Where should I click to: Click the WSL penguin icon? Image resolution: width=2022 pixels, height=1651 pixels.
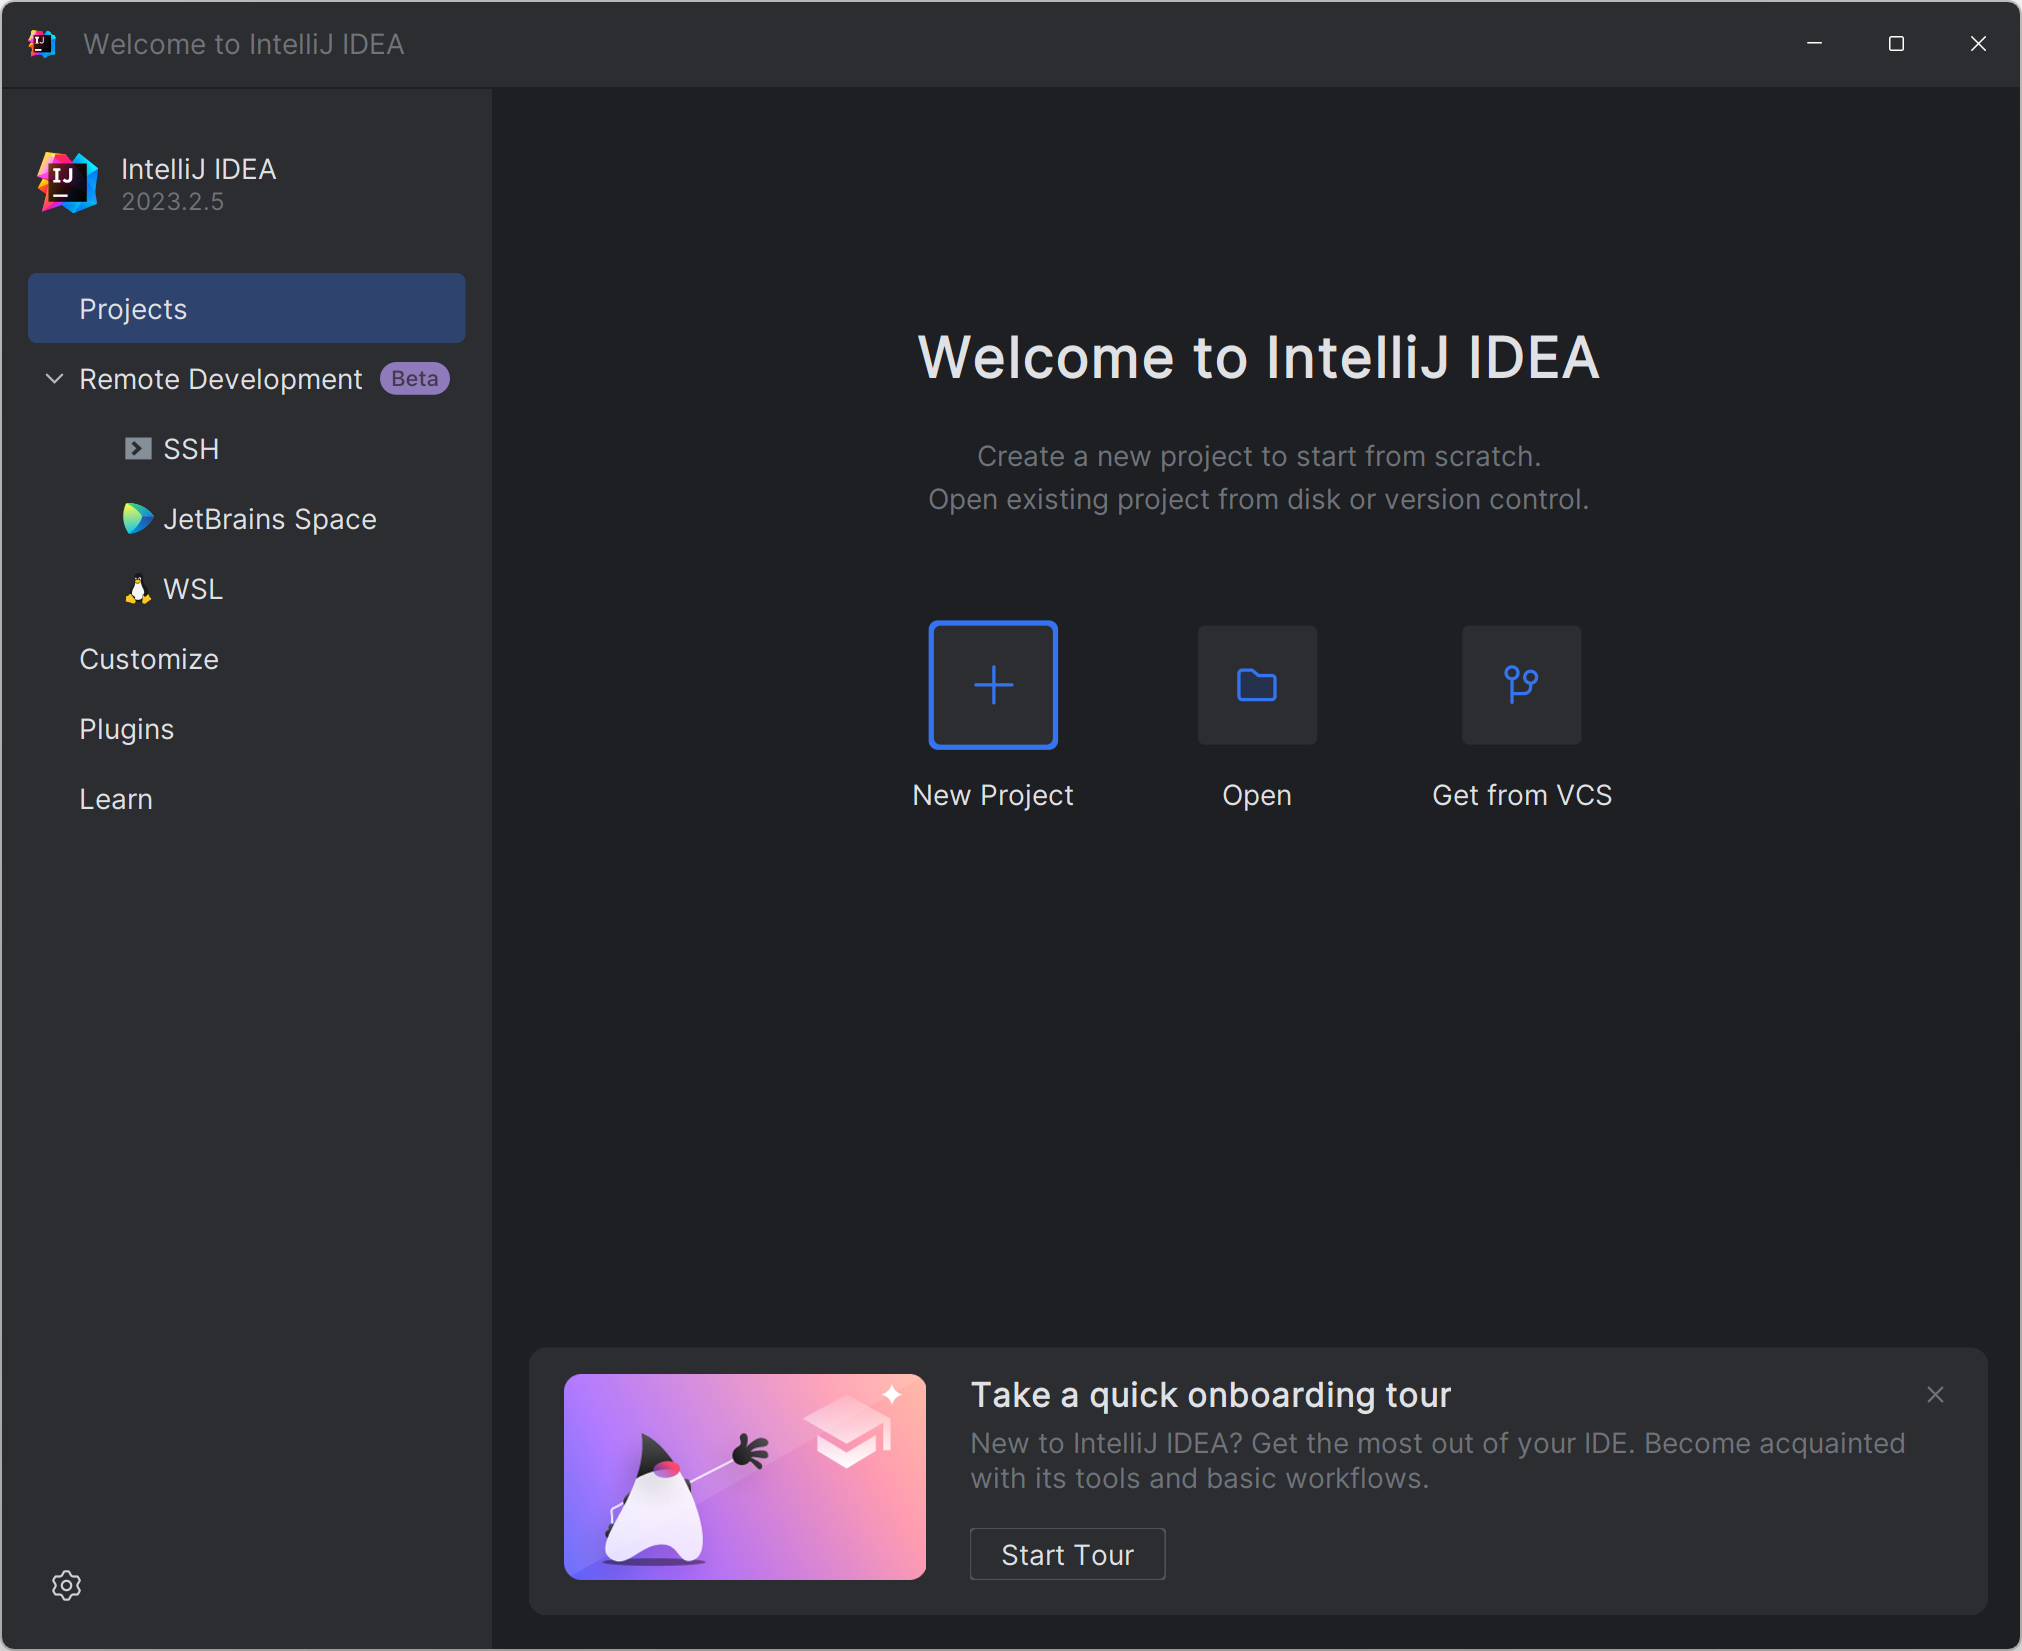tap(138, 589)
